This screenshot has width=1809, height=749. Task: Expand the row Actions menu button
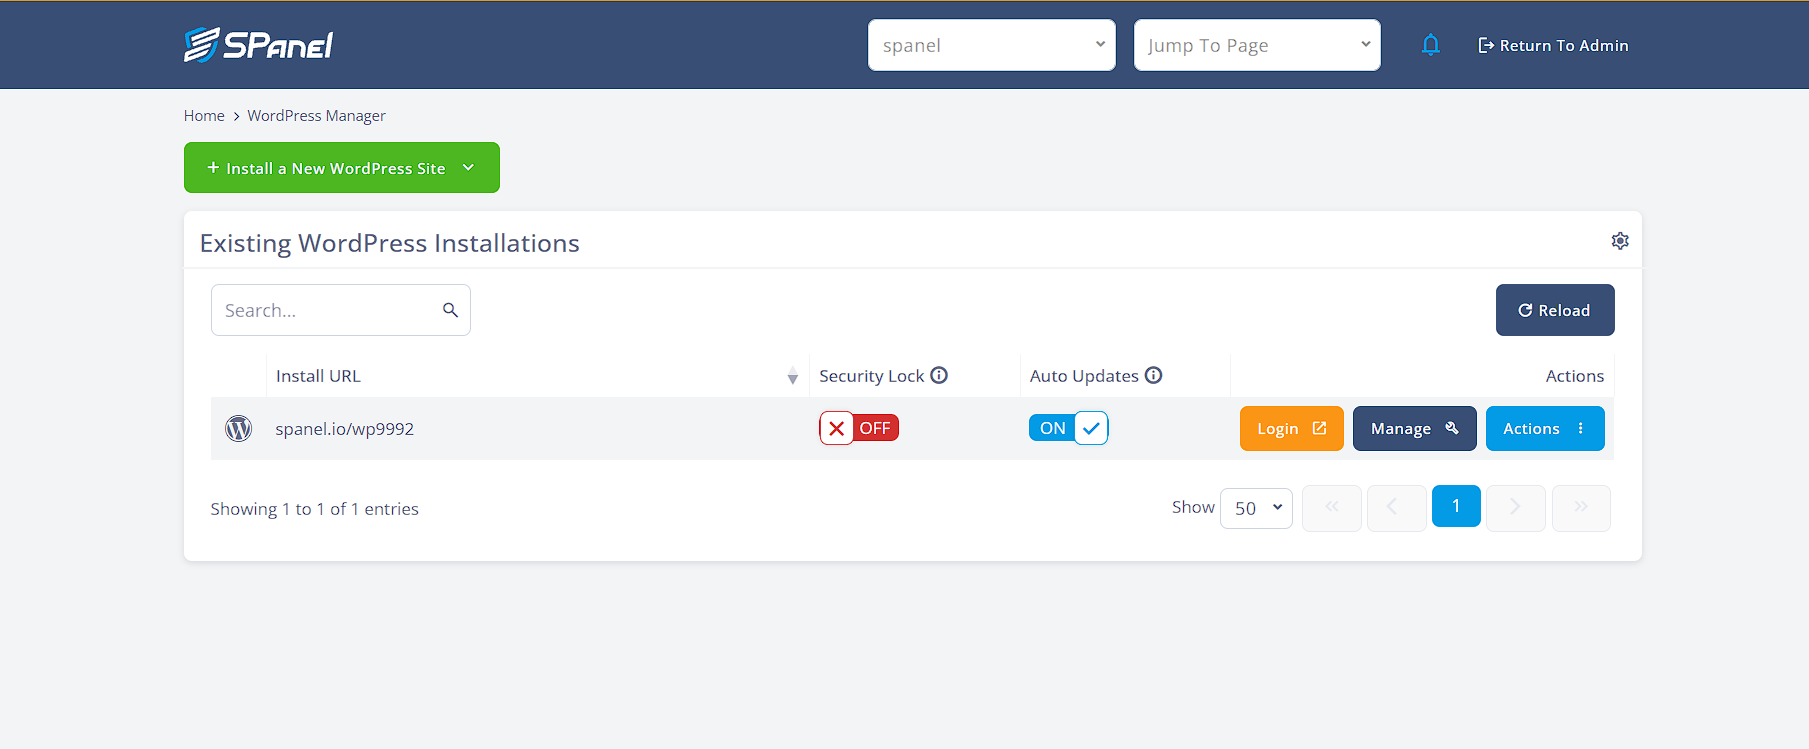[x=1545, y=428]
